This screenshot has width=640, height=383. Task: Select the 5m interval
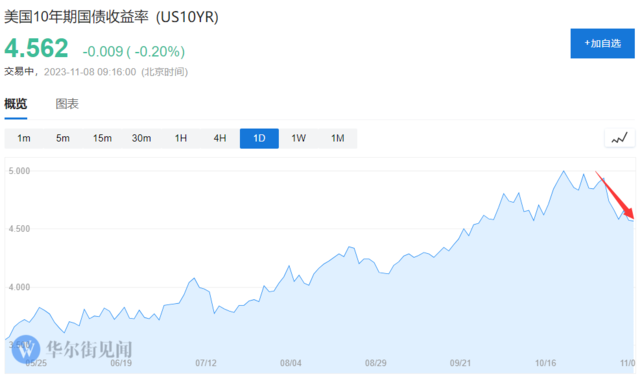click(x=63, y=138)
